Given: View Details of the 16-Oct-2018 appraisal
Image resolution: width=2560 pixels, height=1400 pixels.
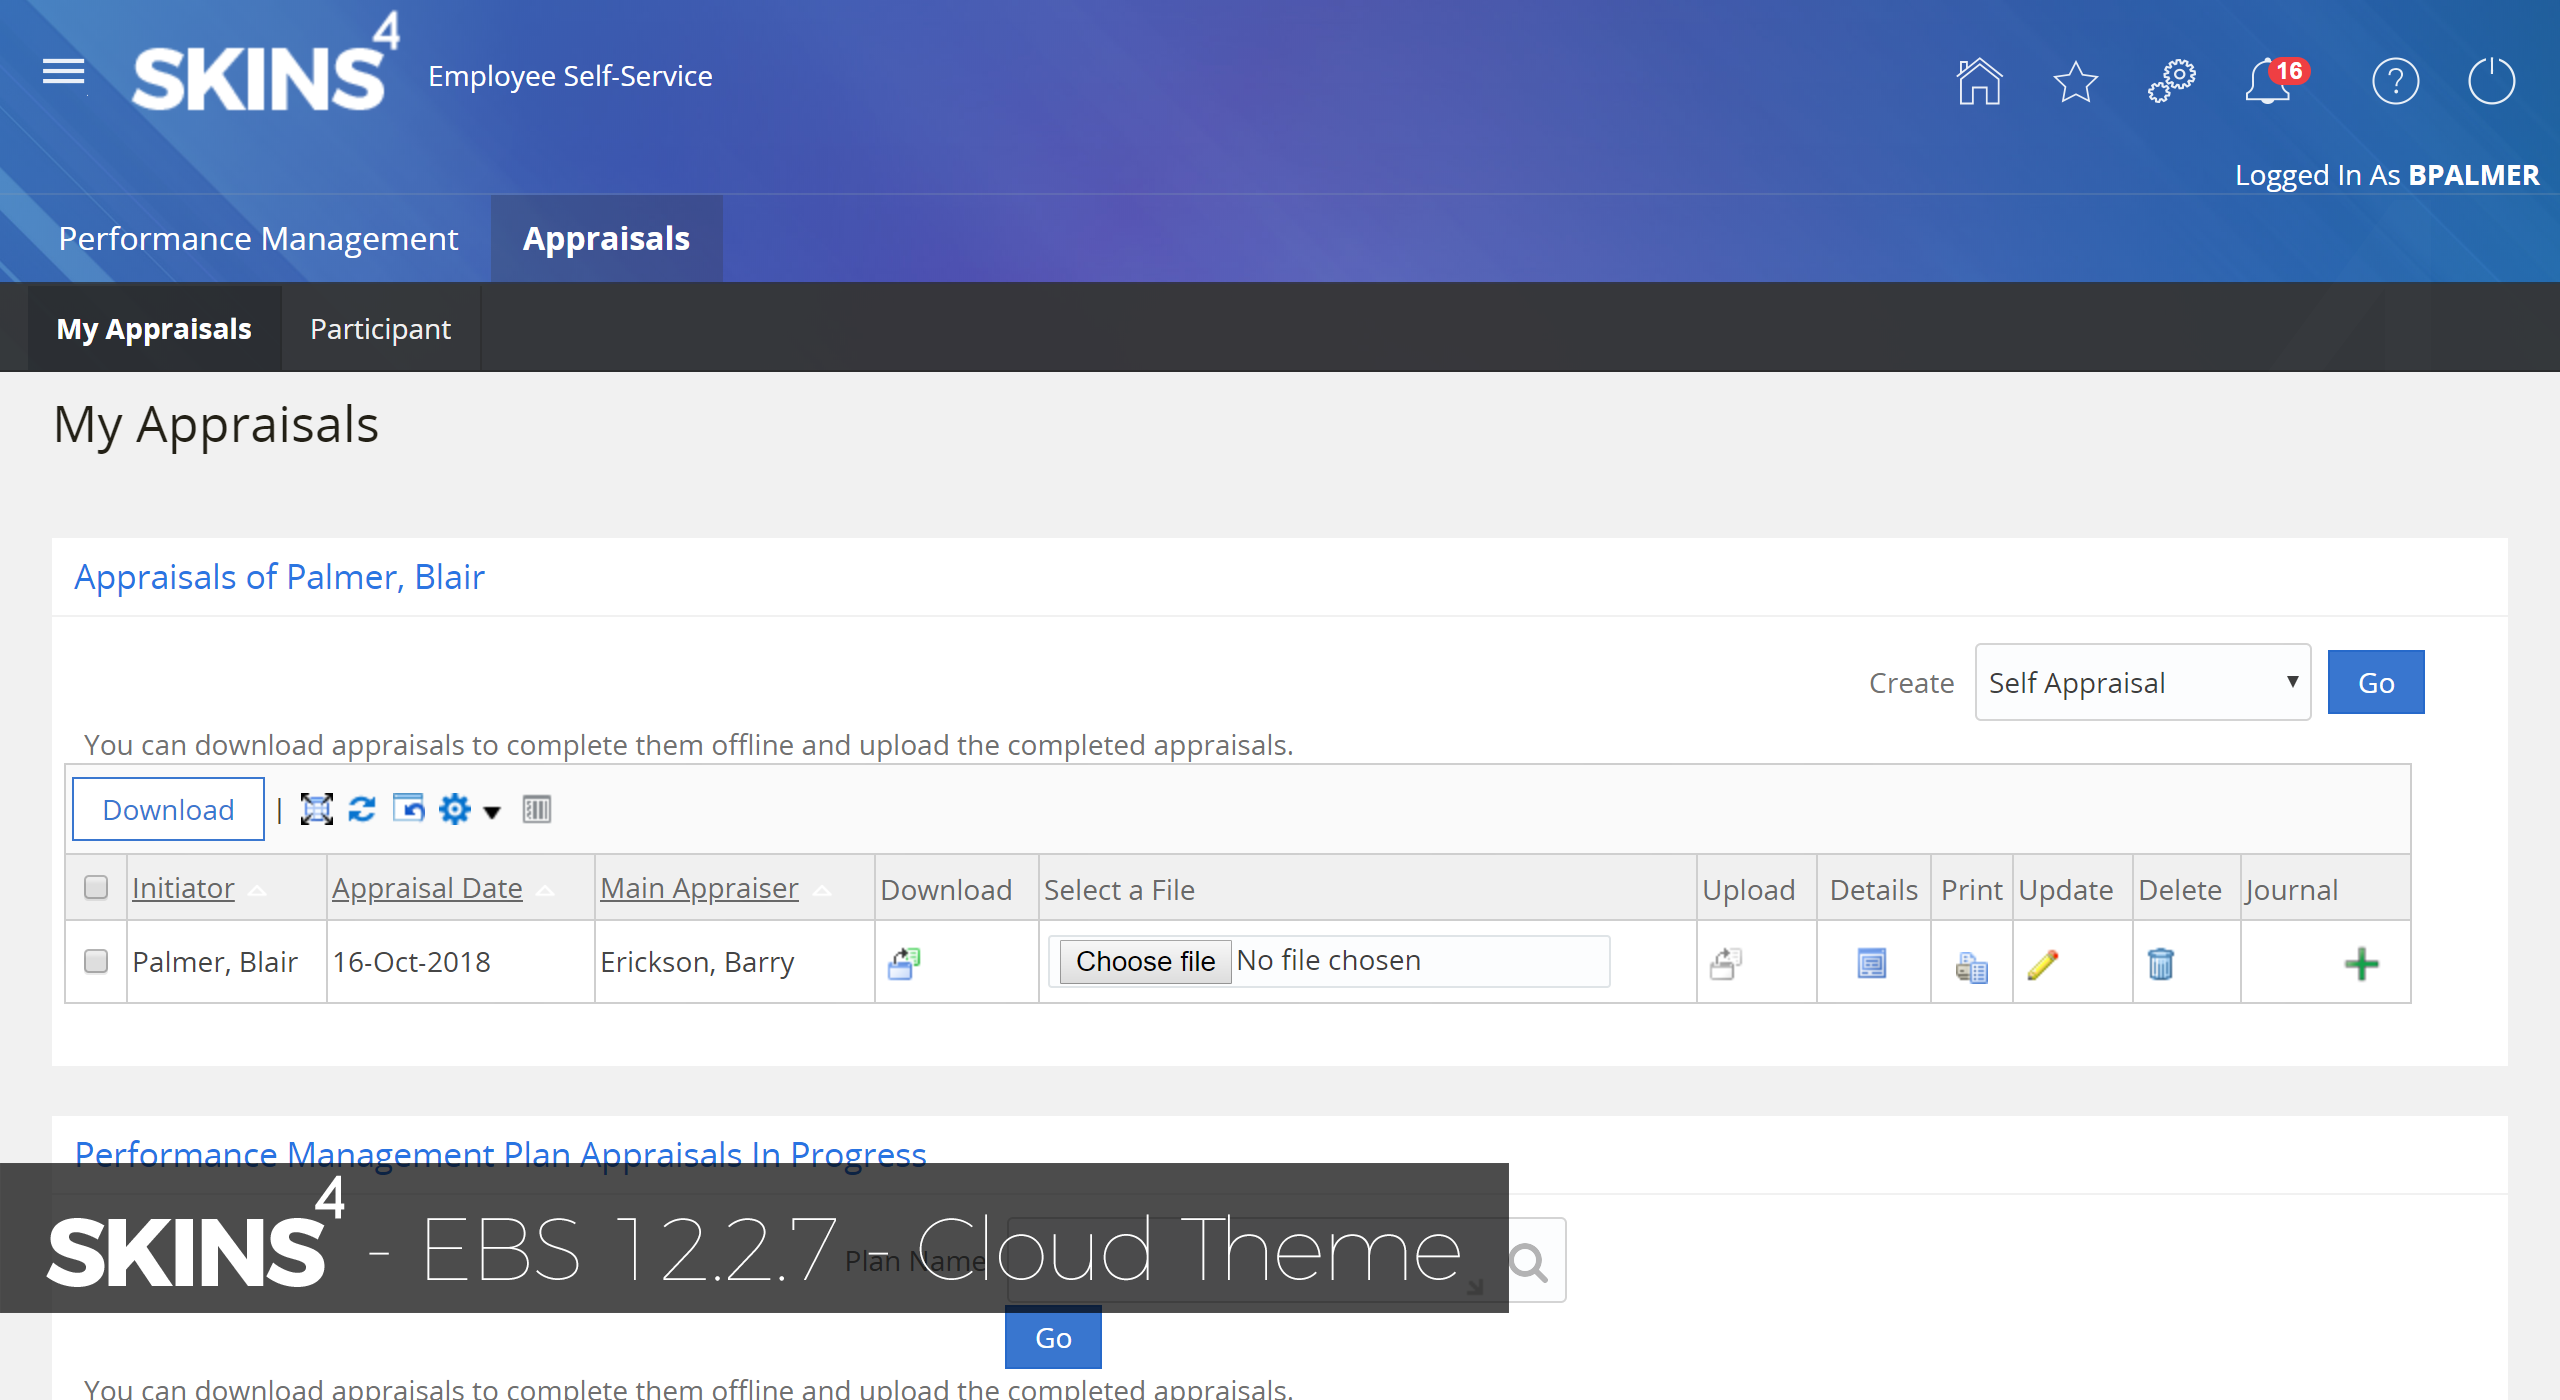Looking at the screenshot, I should pos(1872,963).
